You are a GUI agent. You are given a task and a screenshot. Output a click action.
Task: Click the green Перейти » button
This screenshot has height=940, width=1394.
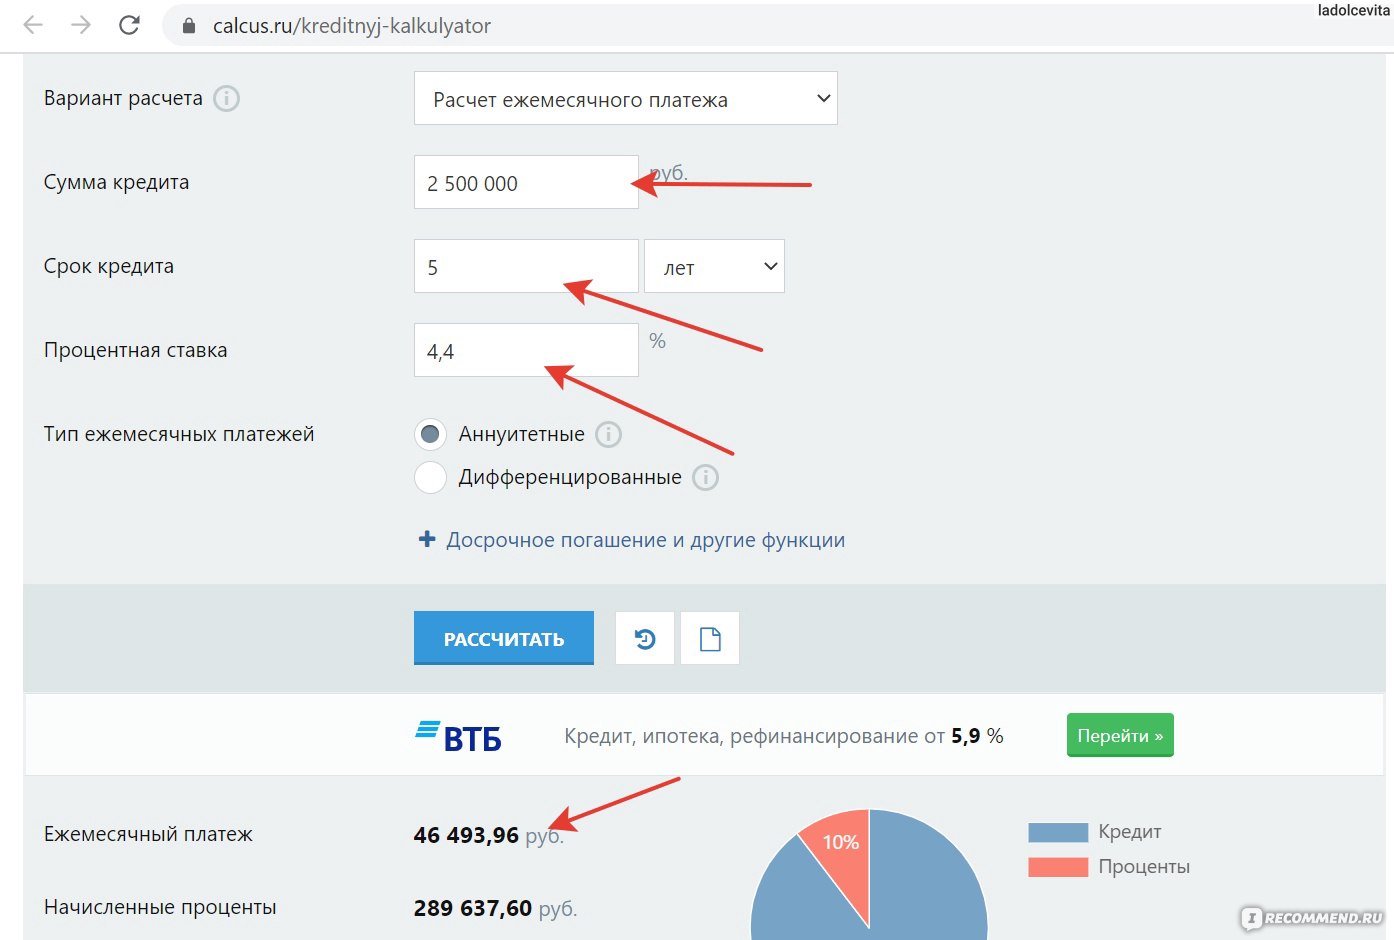point(1120,735)
